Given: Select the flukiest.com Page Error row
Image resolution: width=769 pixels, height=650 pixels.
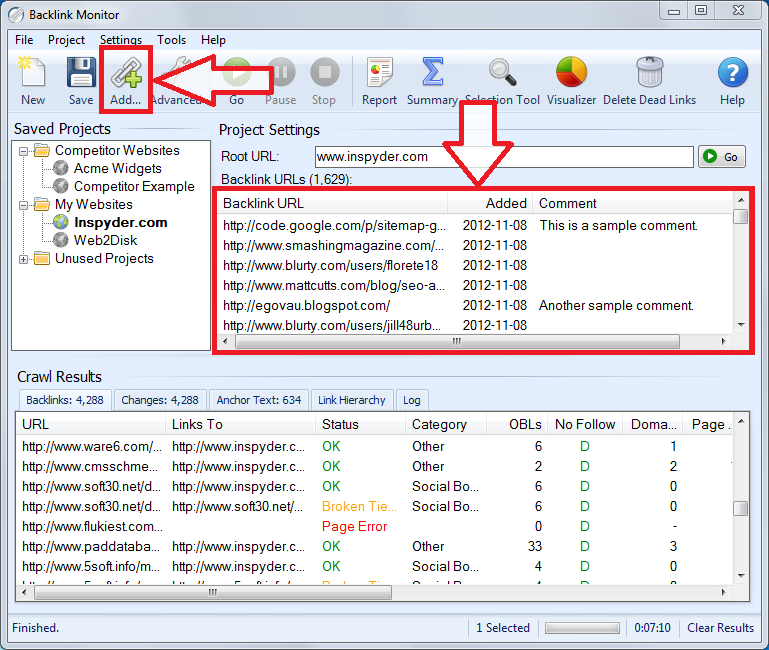Looking at the screenshot, I should pos(375,526).
